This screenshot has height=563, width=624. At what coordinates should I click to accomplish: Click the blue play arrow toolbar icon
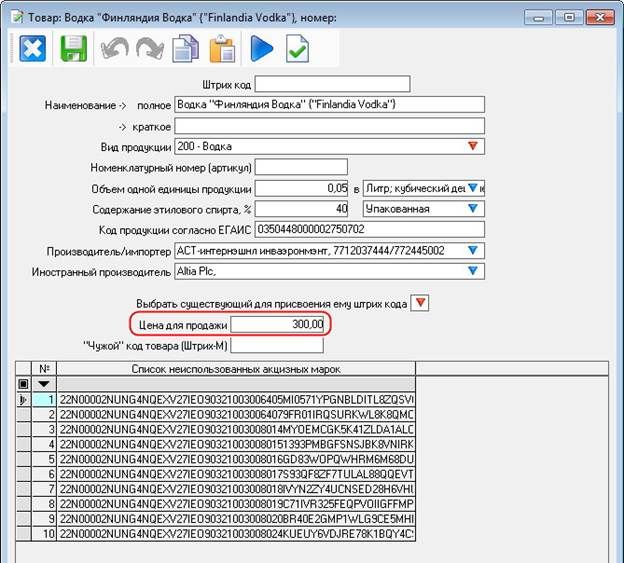pos(261,49)
